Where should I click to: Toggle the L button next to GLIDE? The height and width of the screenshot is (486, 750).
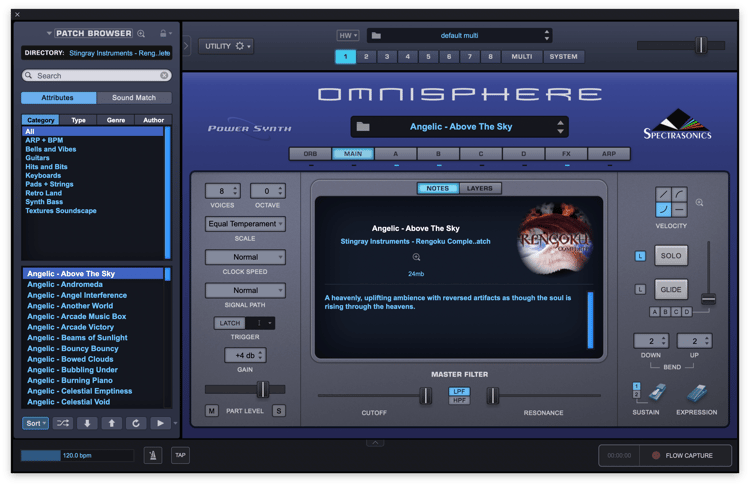(x=640, y=289)
